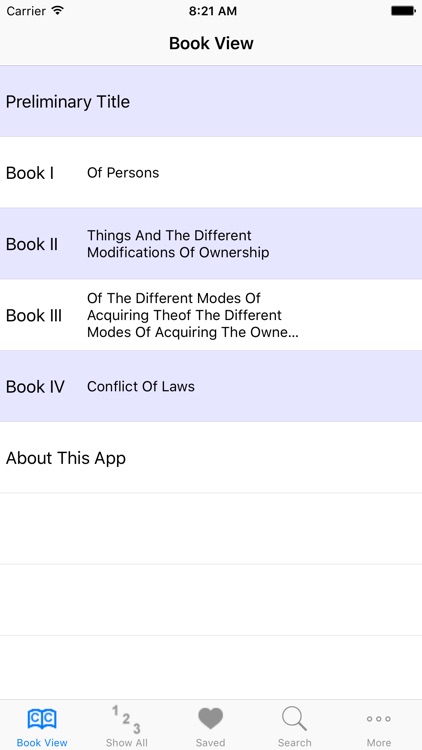This screenshot has height=750, width=422.
Task: Select the Preliminary Title row
Action: point(211,101)
